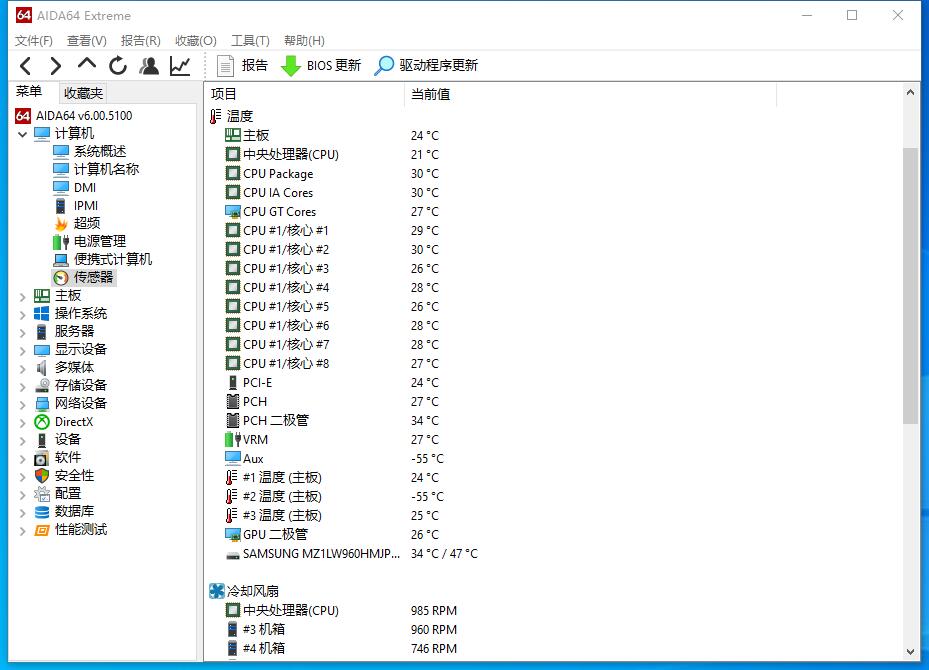This screenshot has height=670, width=929.
Task: Select 超频 in the sidebar tree
Action: 86,224
